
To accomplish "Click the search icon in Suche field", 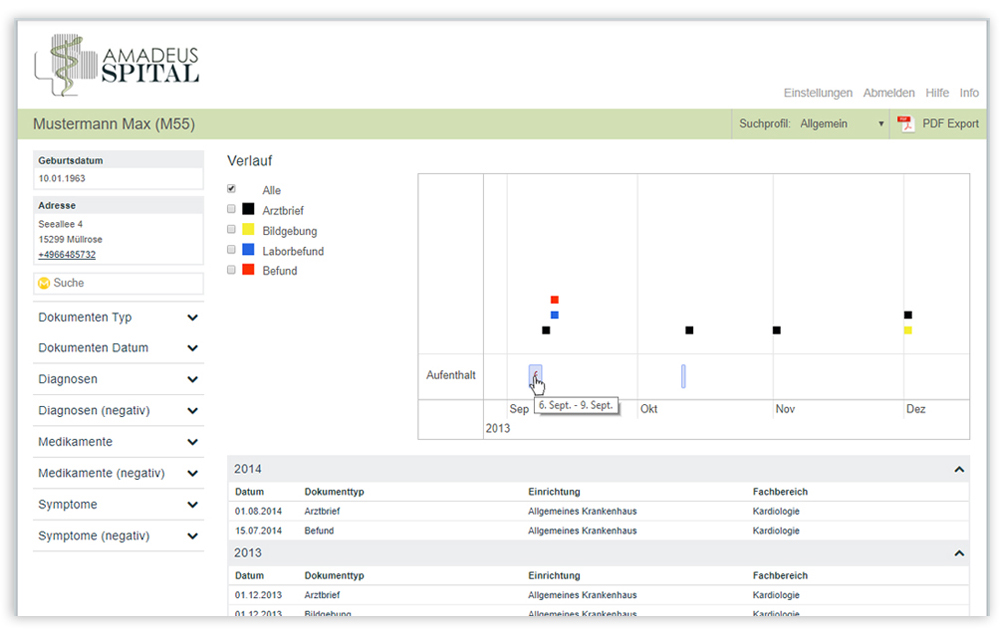I will [44, 284].
